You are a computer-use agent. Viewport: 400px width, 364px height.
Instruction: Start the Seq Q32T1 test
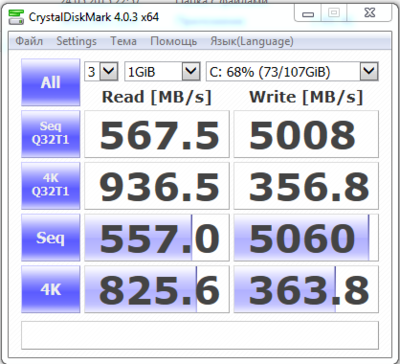[x=51, y=134]
